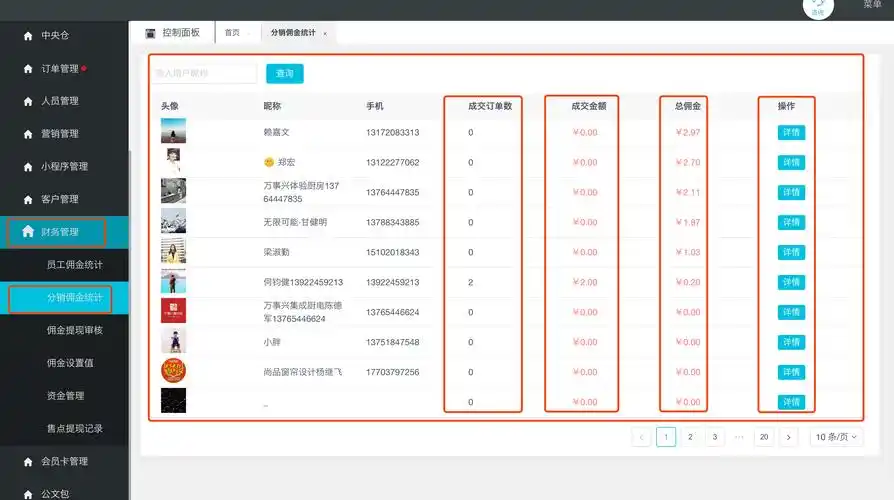Close the 分销佣金统计 tab
Viewport: 894px width, 500px height.
325,34
